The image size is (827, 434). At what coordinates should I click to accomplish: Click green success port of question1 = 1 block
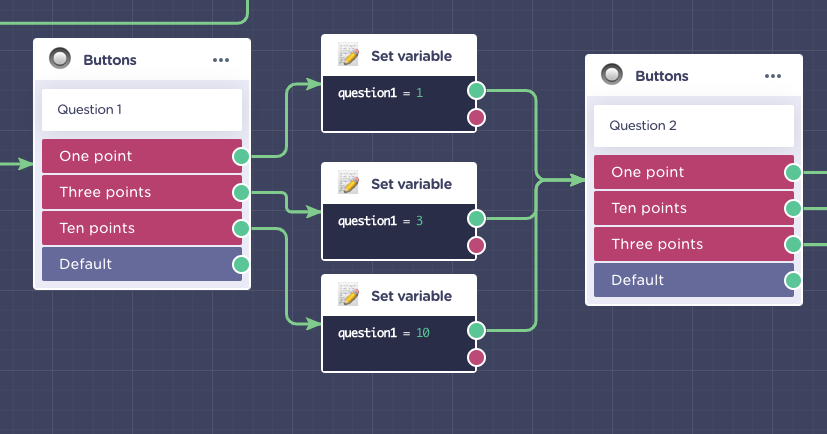pos(476,91)
